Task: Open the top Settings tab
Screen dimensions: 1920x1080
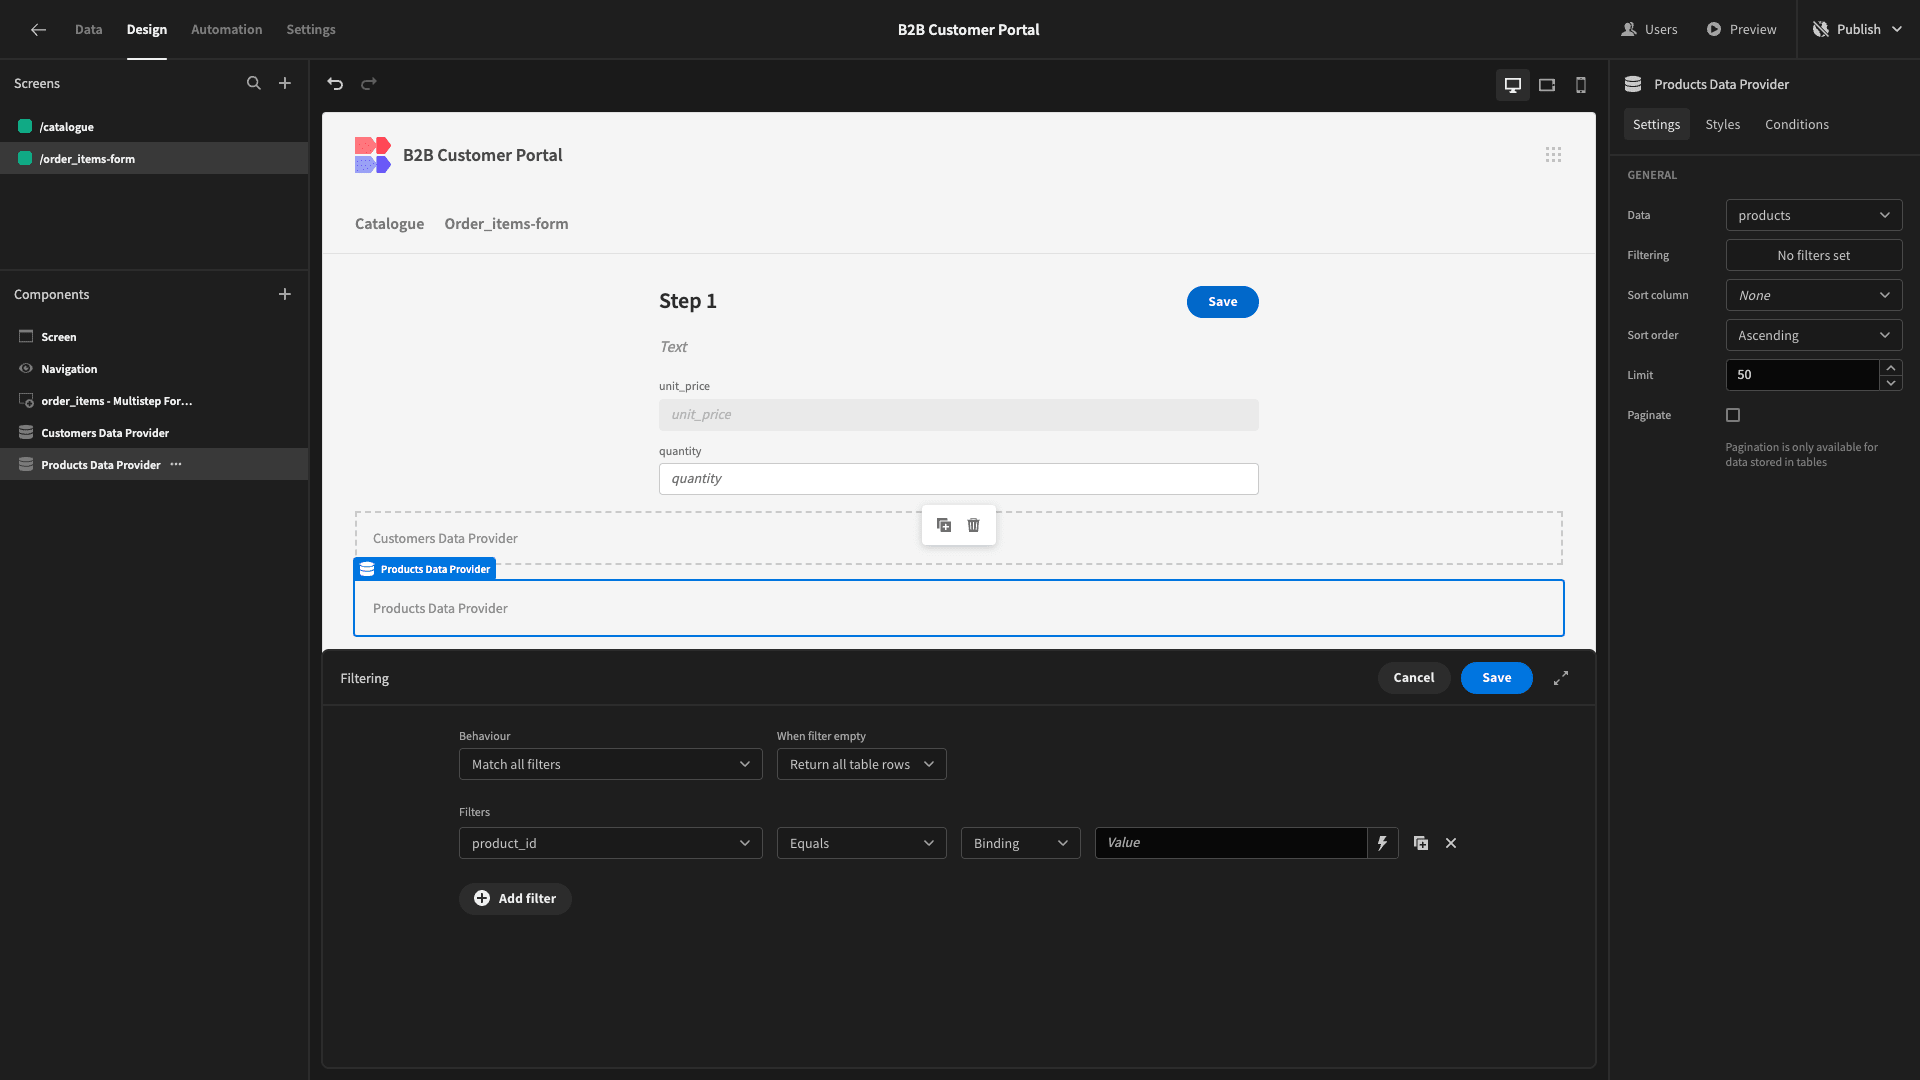Action: (311, 30)
